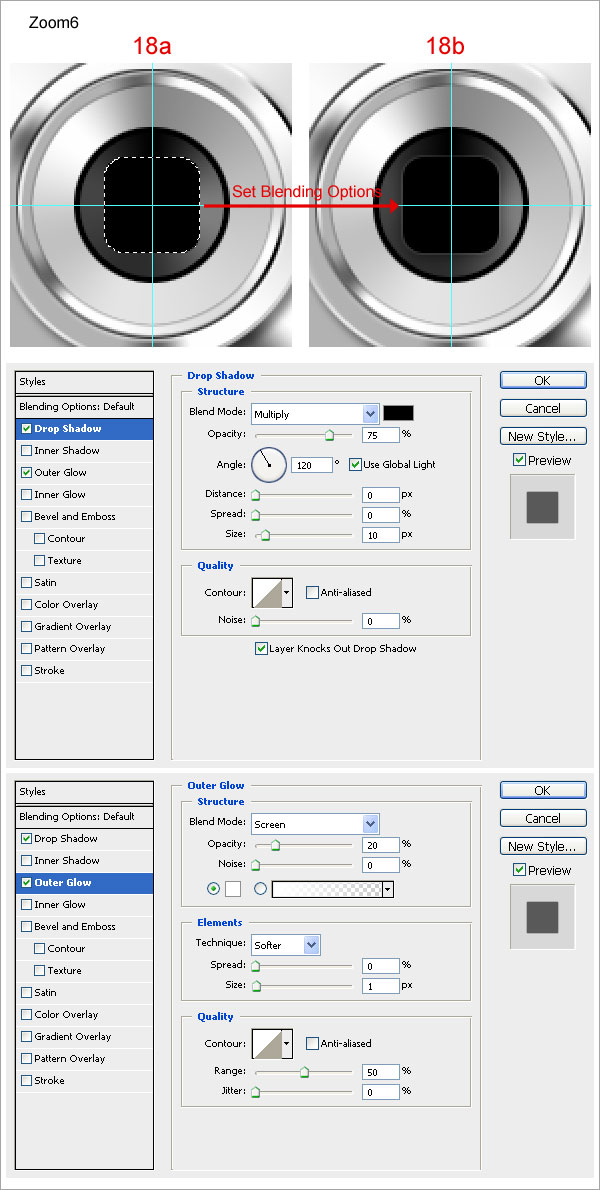Click the glow gradient preview bar

(327, 889)
